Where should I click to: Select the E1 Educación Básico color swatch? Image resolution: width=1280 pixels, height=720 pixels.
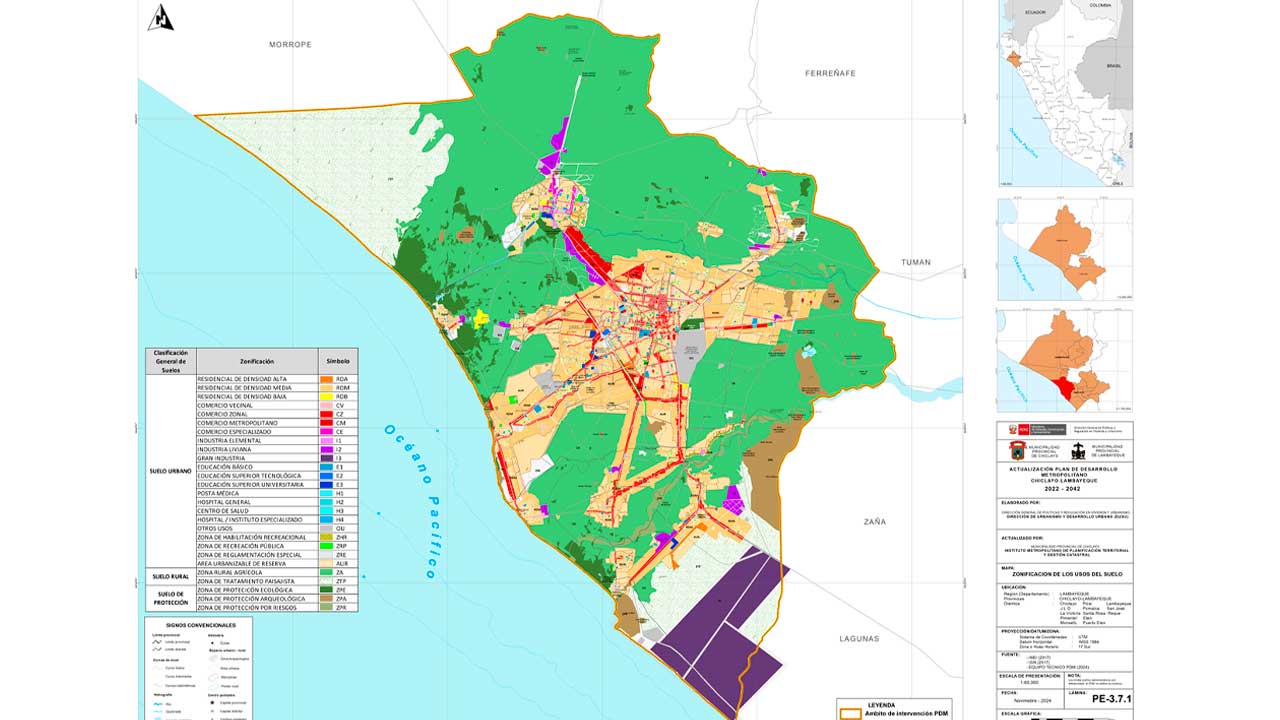pos(327,467)
